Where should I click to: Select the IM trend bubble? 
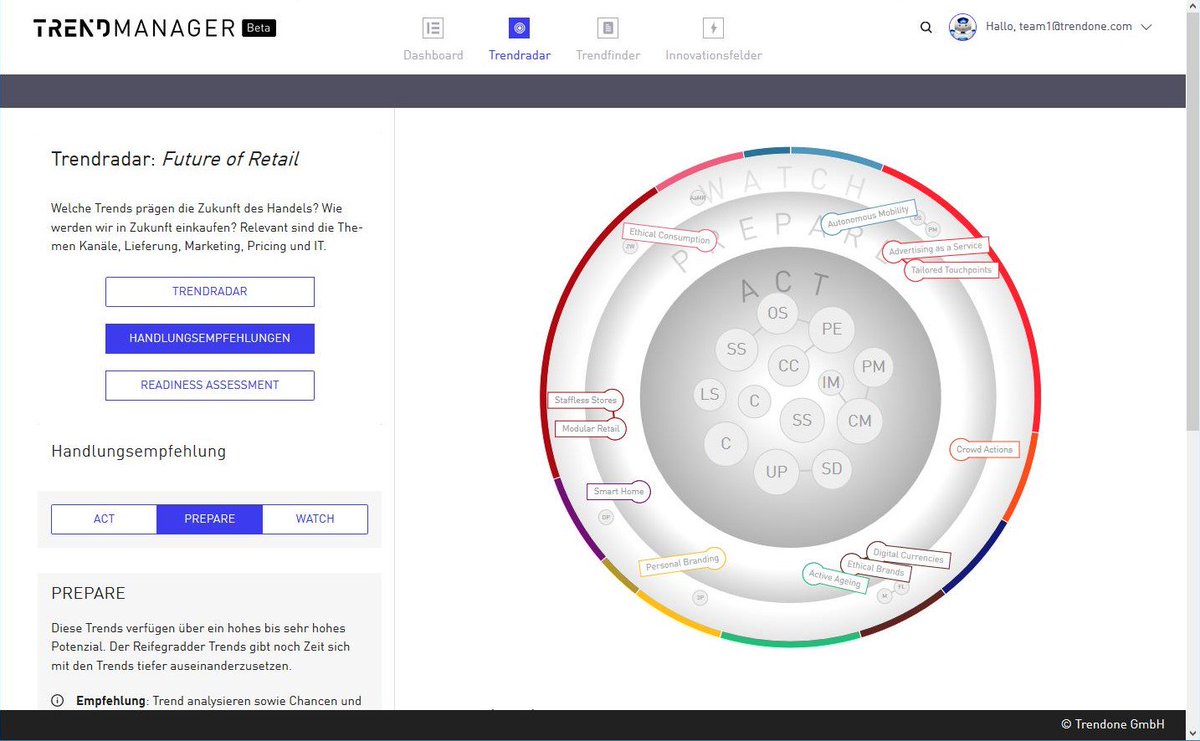click(x=831, y=382)
